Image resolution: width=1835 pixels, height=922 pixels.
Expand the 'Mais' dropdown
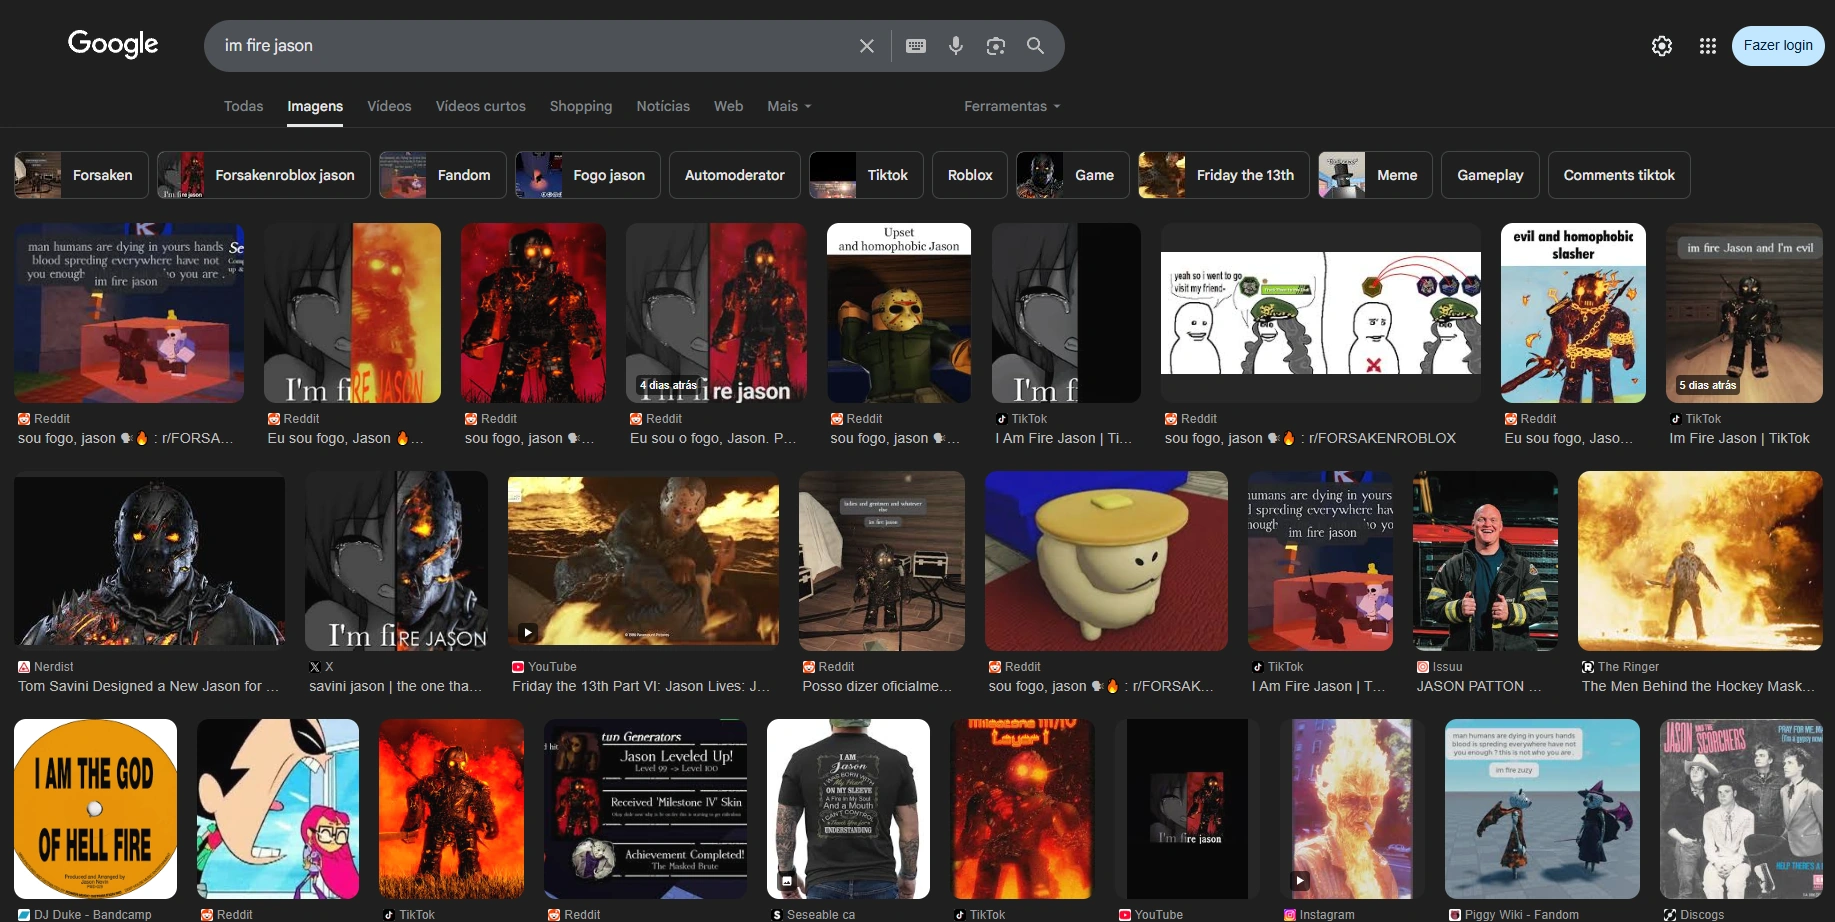point(789,106)
